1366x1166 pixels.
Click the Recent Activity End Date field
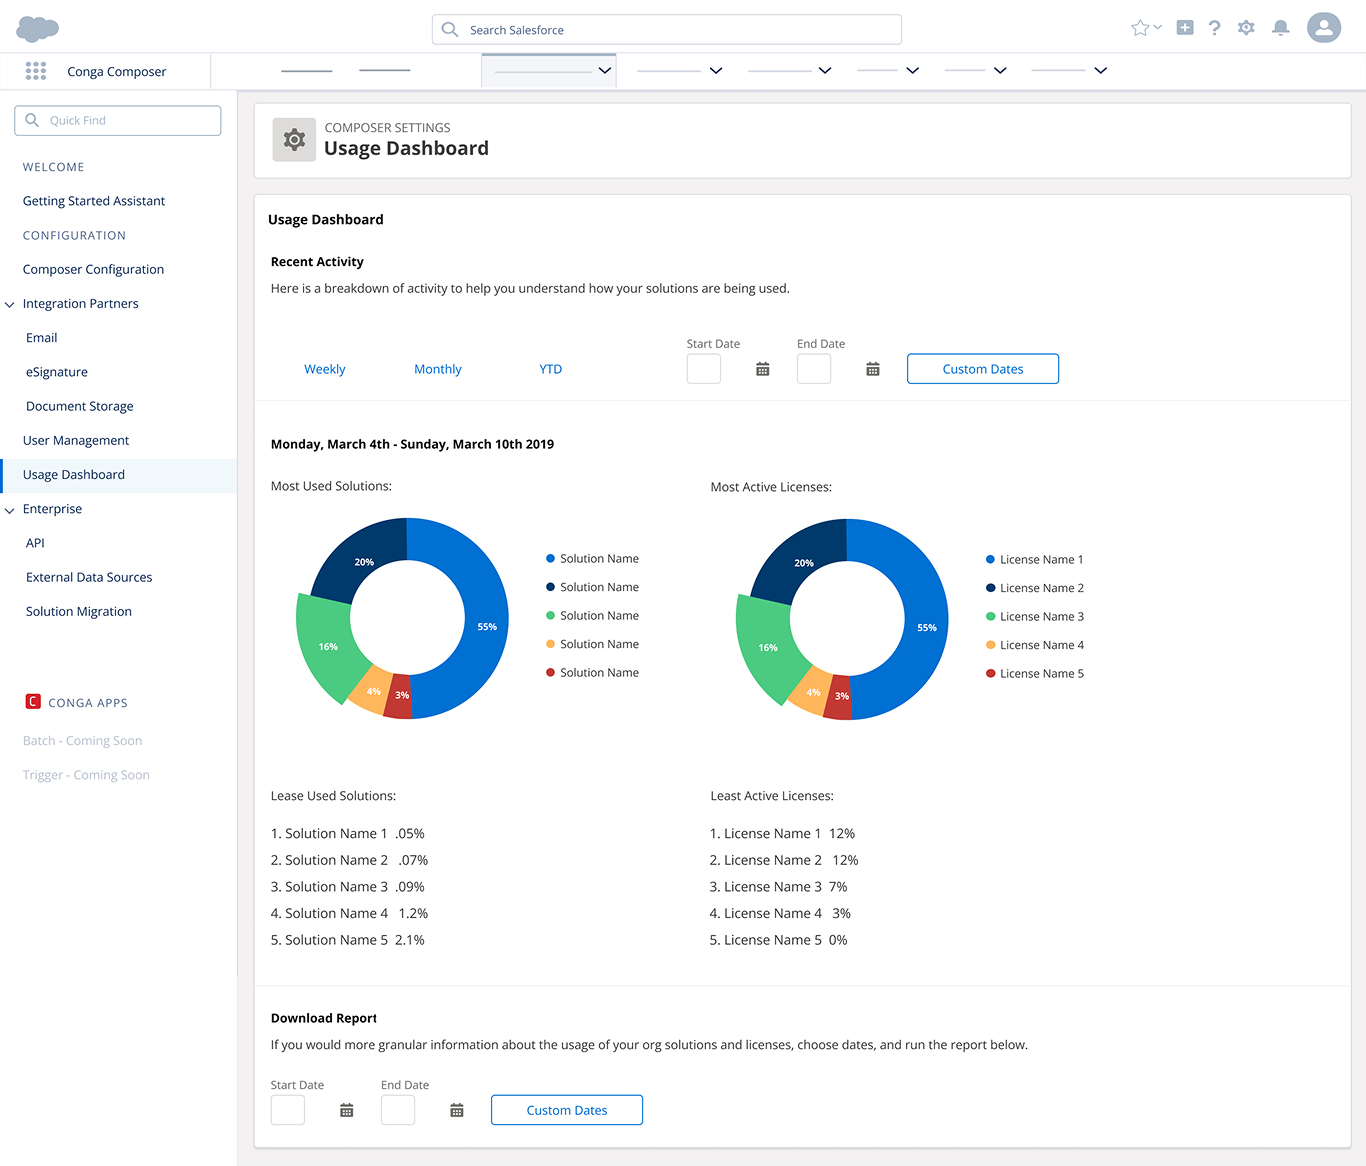tap(814, 369)
